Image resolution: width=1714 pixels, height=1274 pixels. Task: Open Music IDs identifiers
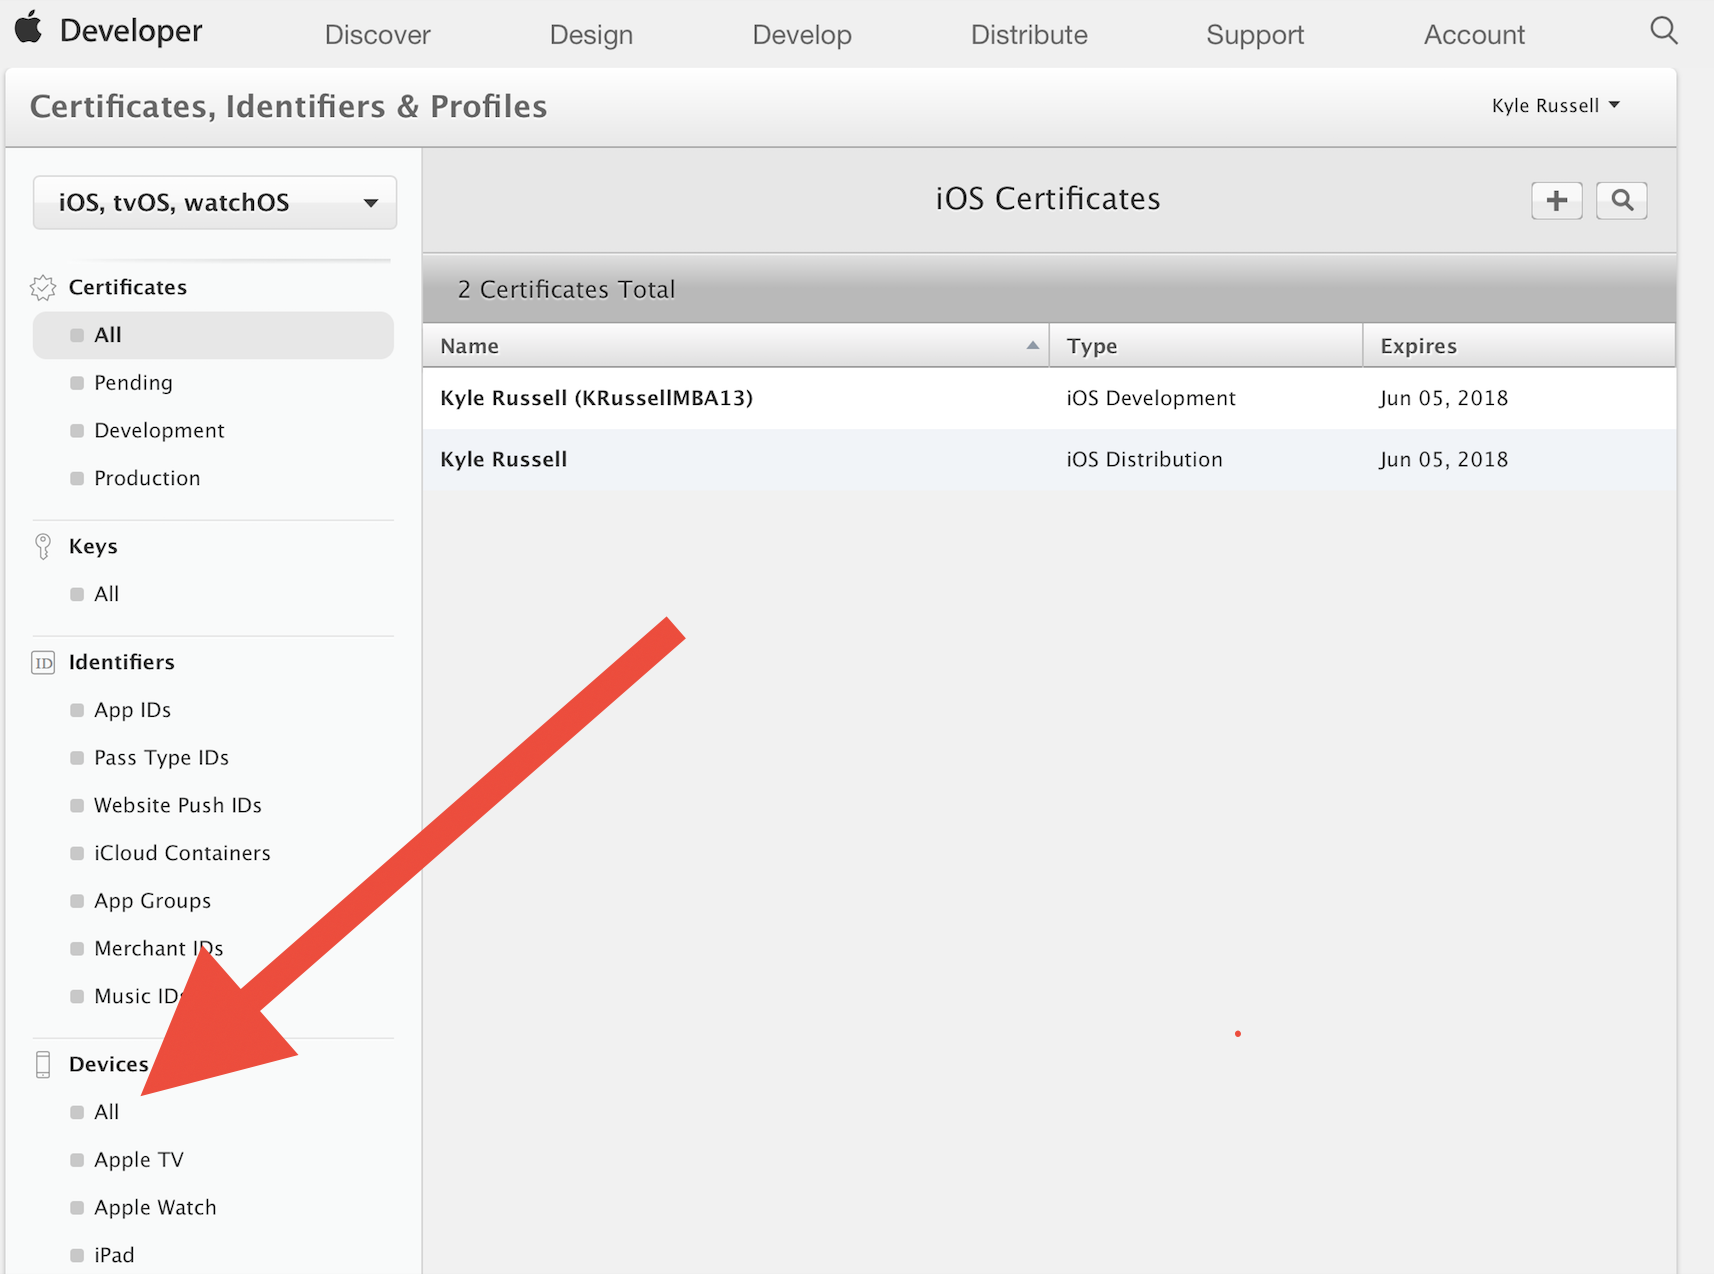139,997
